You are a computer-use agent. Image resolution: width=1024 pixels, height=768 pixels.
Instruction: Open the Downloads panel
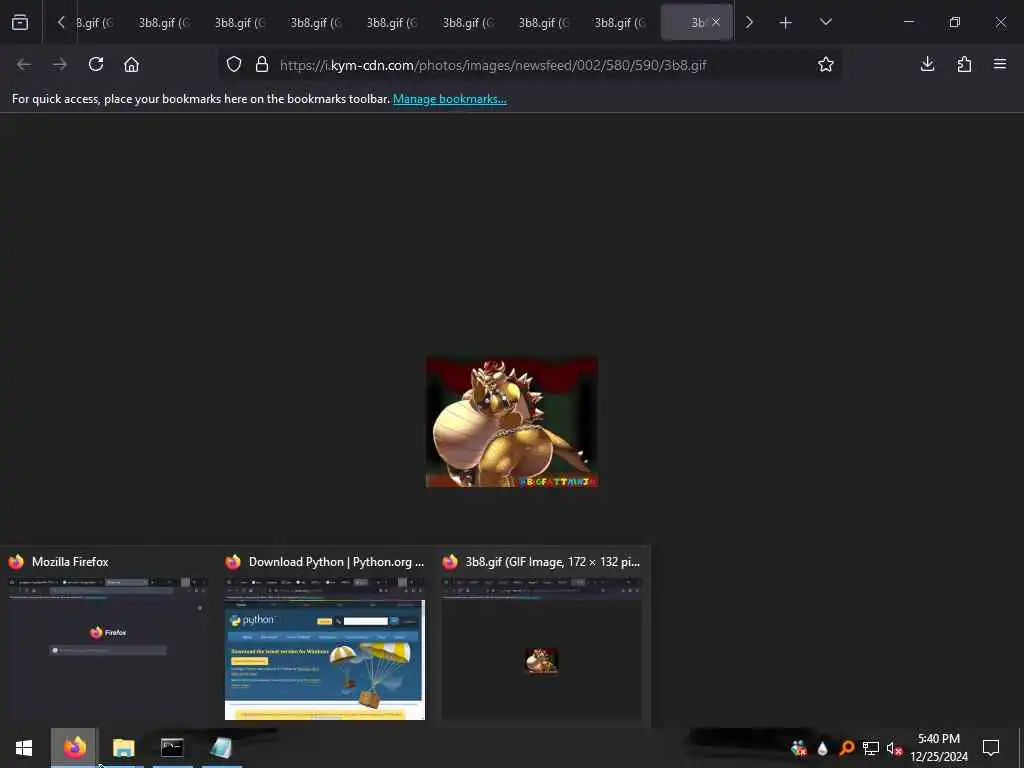click(x=927, y=64)
